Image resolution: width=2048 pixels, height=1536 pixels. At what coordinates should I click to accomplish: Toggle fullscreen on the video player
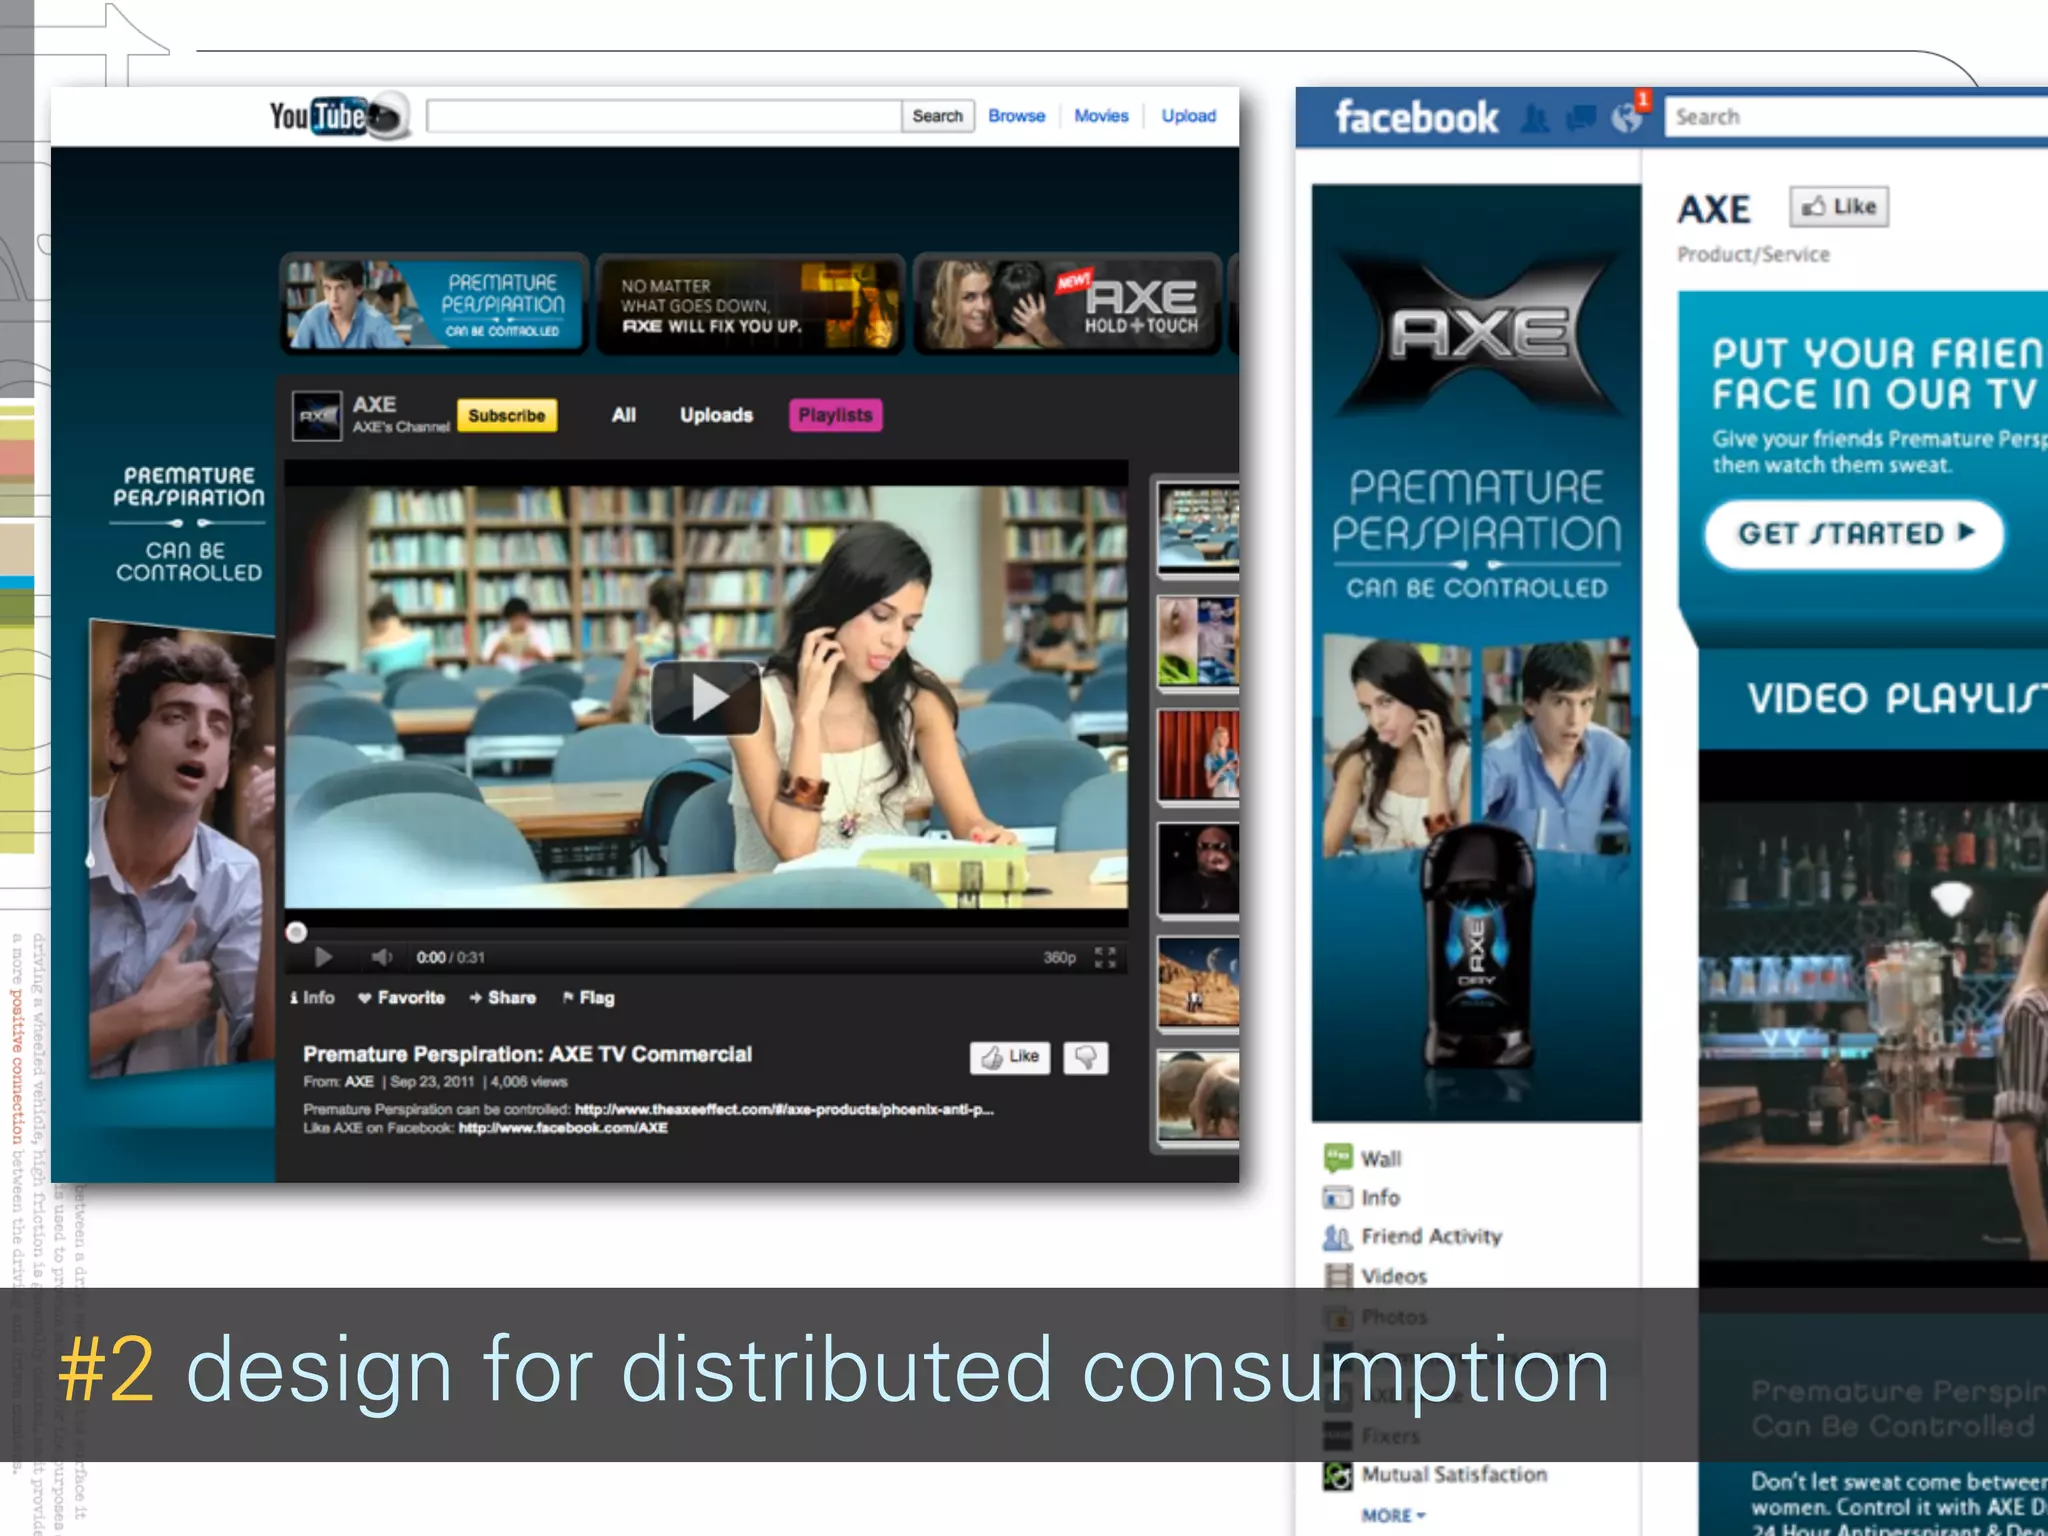[1105, 957]
